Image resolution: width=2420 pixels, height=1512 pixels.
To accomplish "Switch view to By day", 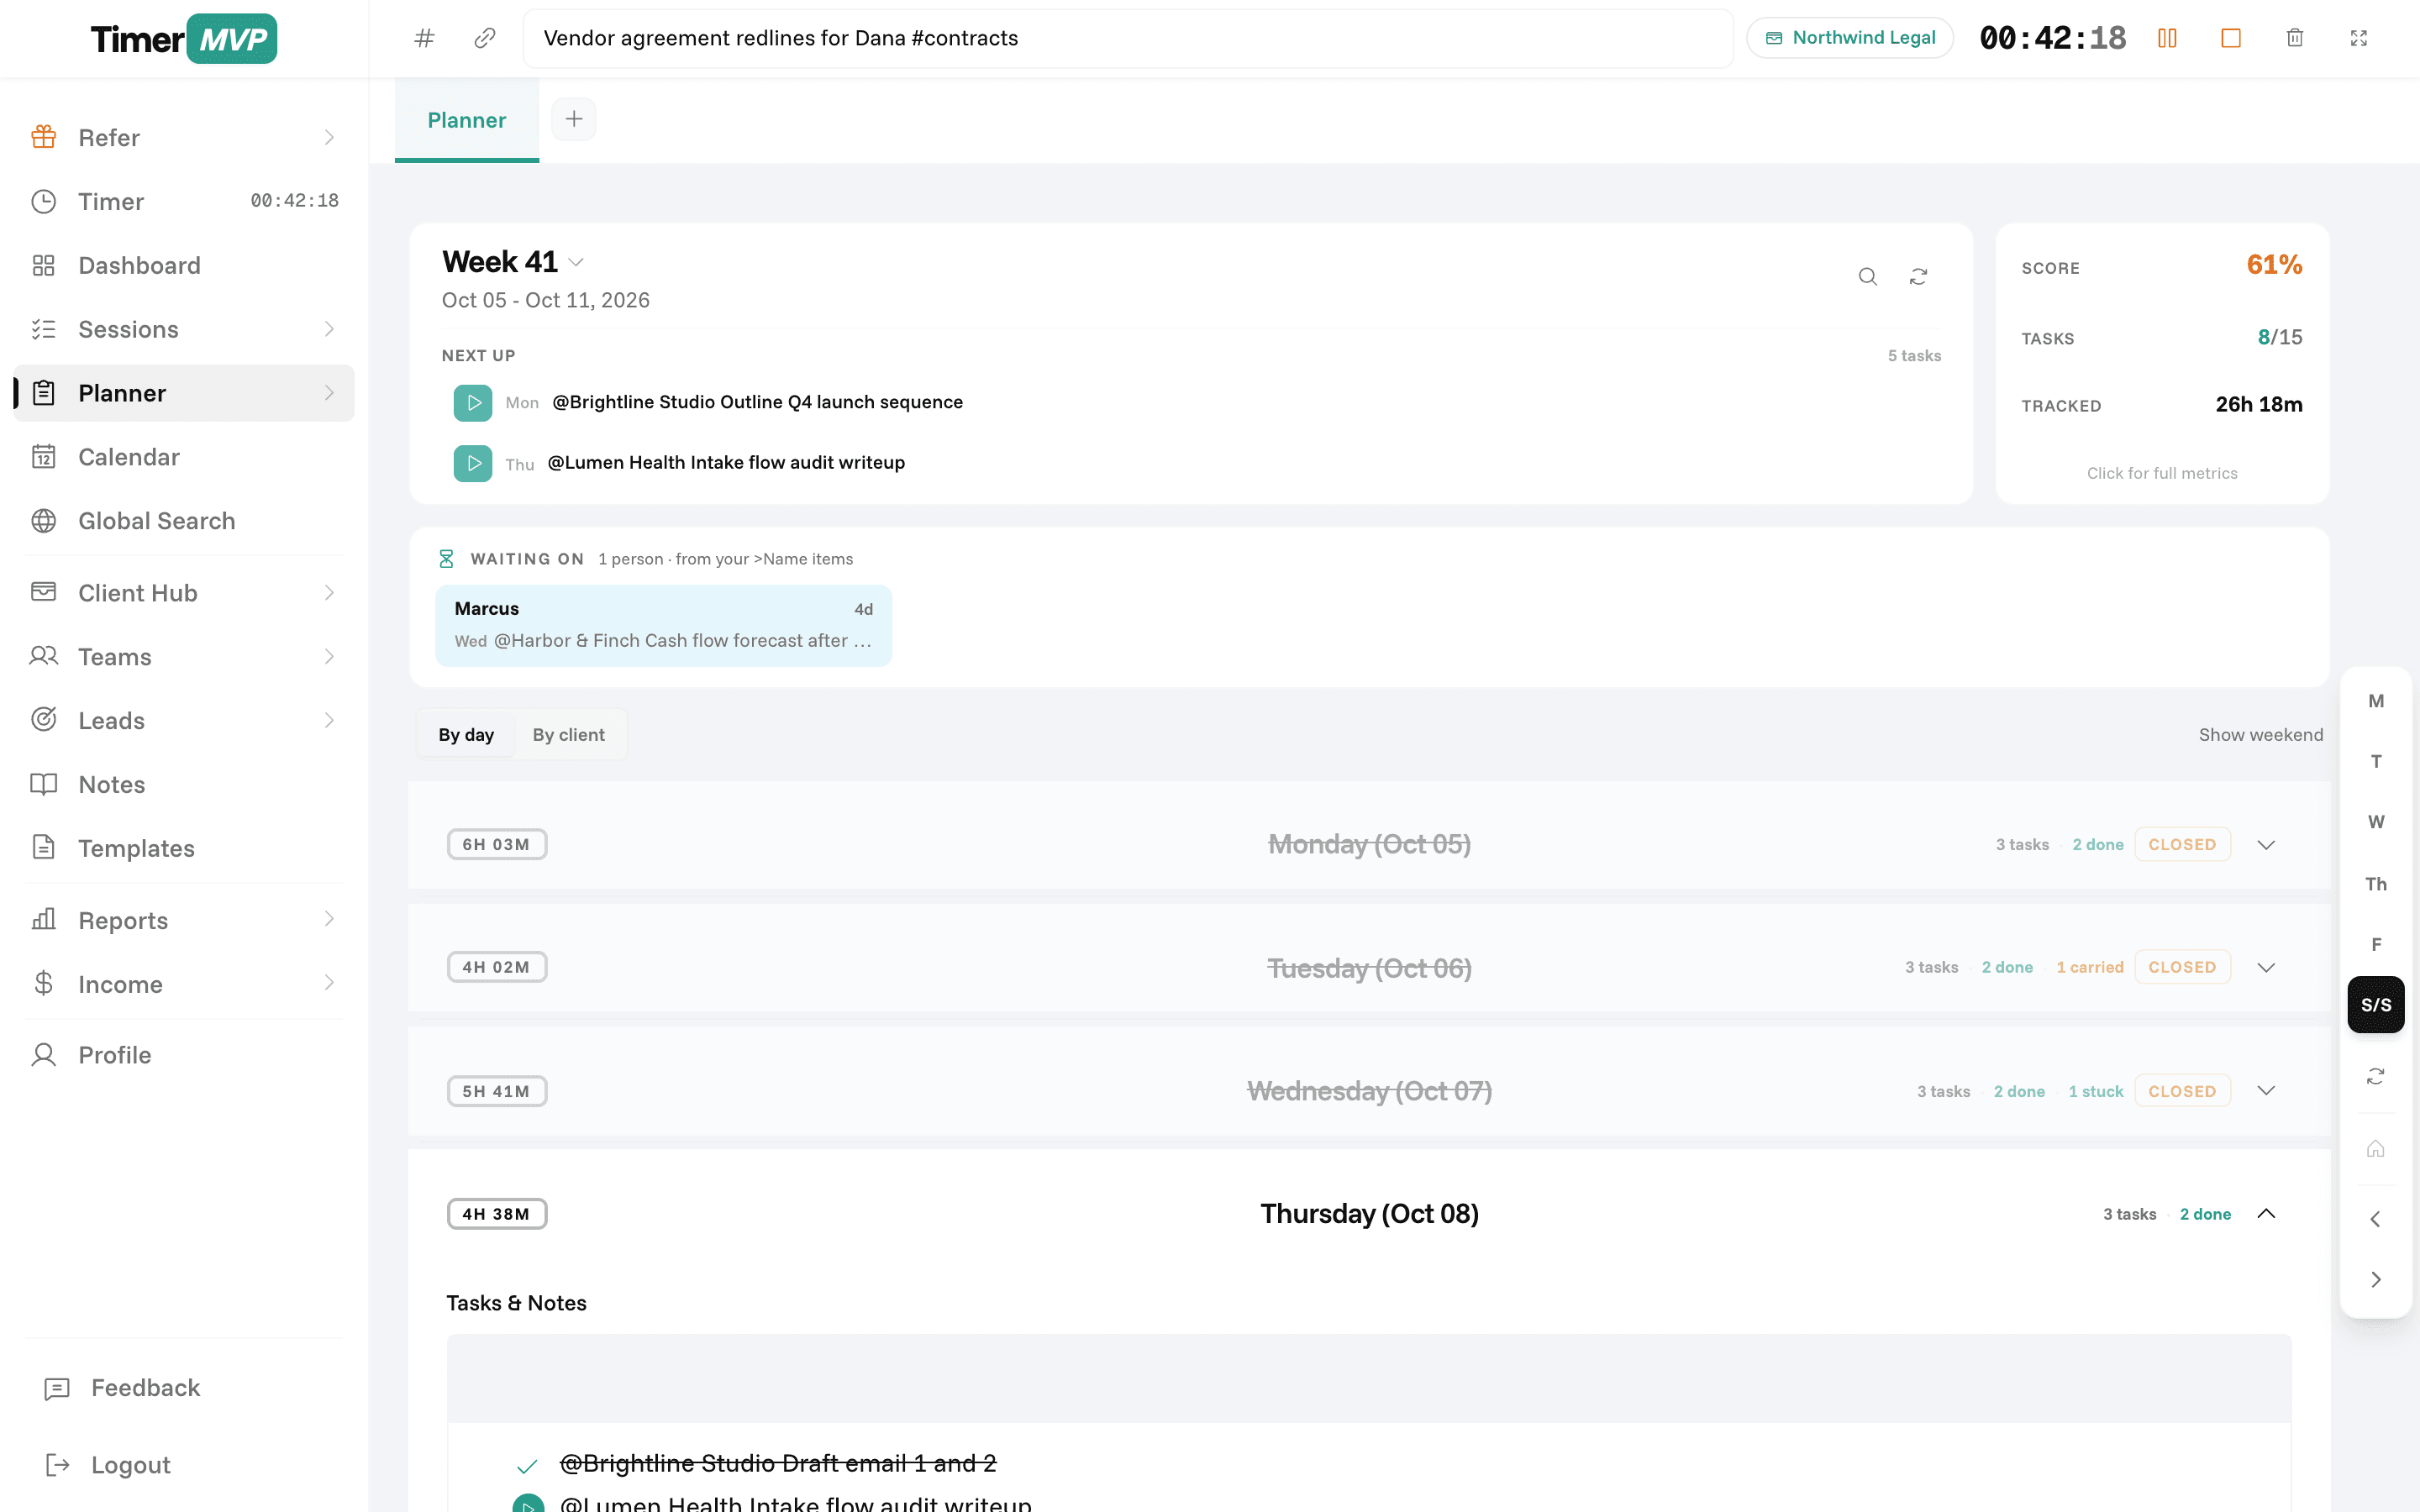I will point(466,735).
